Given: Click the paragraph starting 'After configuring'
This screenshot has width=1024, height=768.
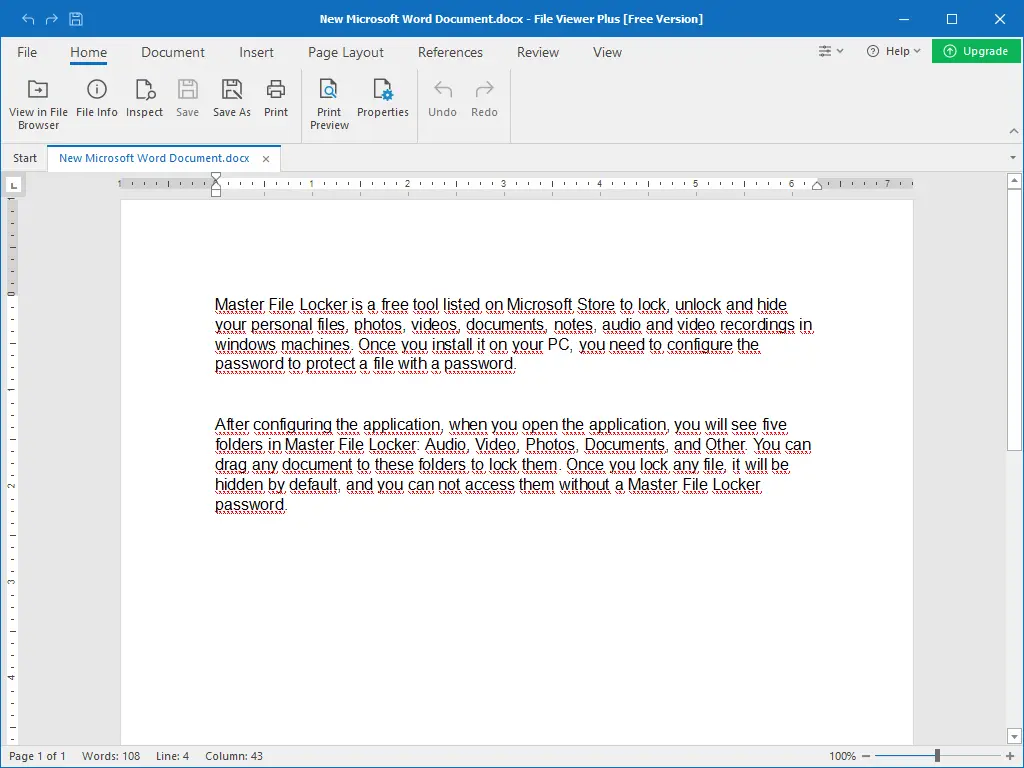Looking at the screenshot, I should tap(513, 464).
